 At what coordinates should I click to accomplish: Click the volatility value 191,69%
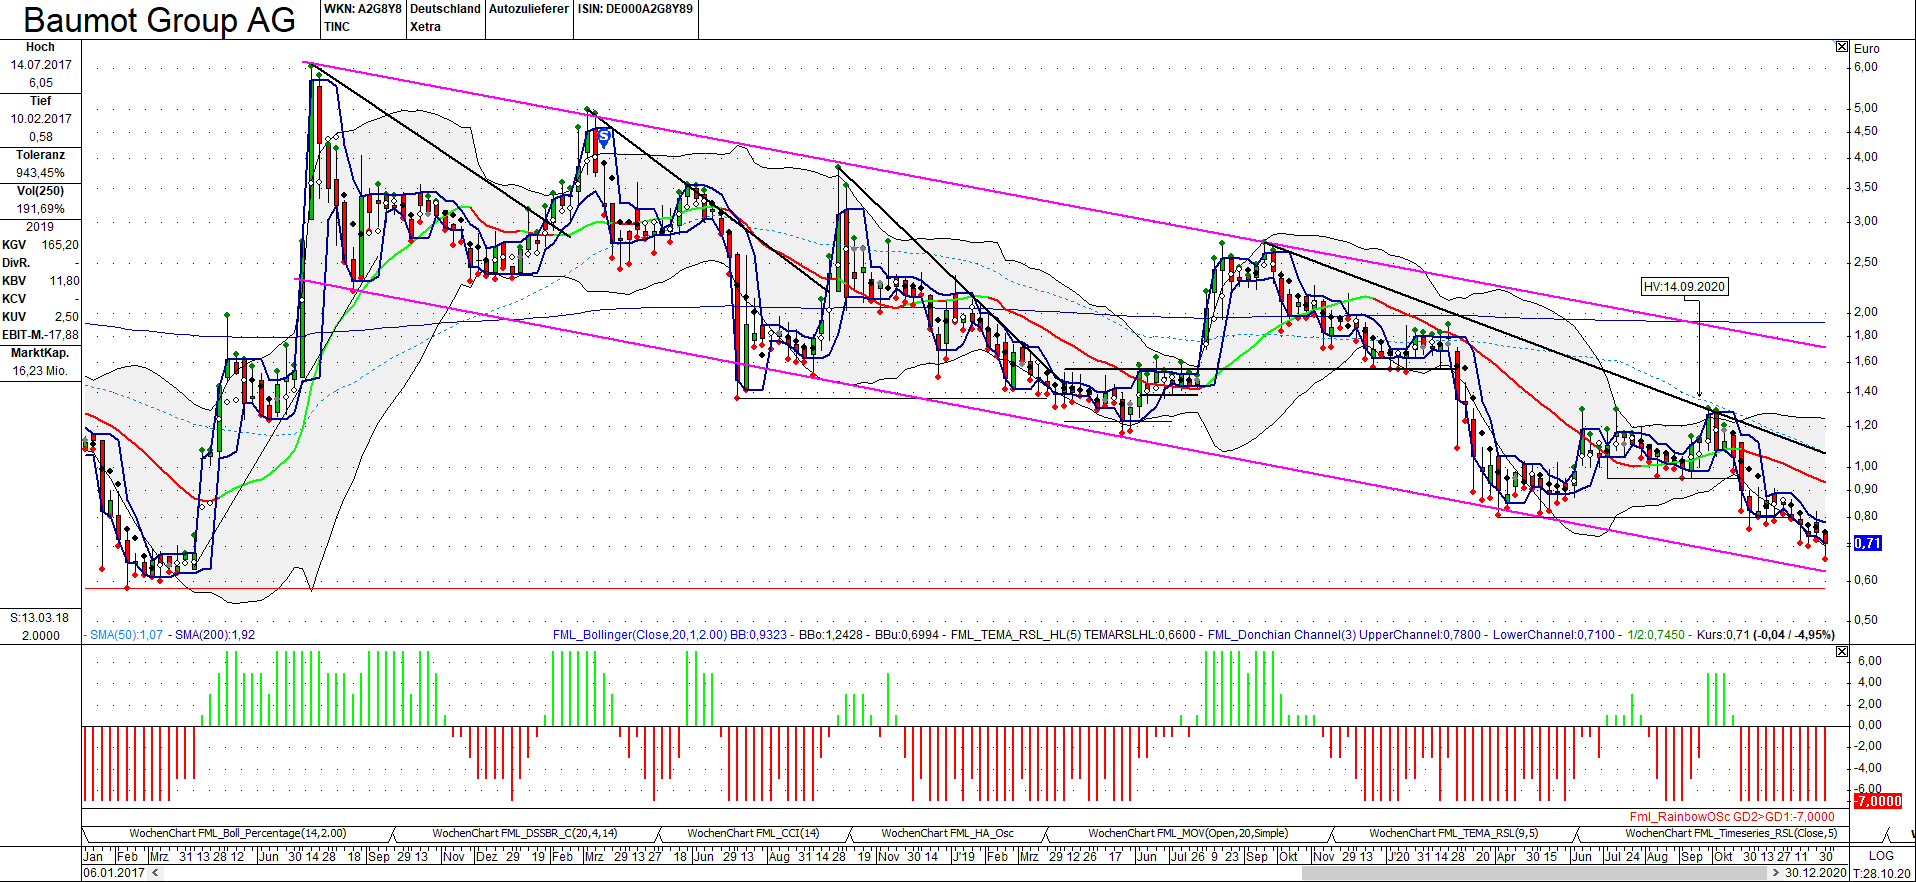coord(40,209)
